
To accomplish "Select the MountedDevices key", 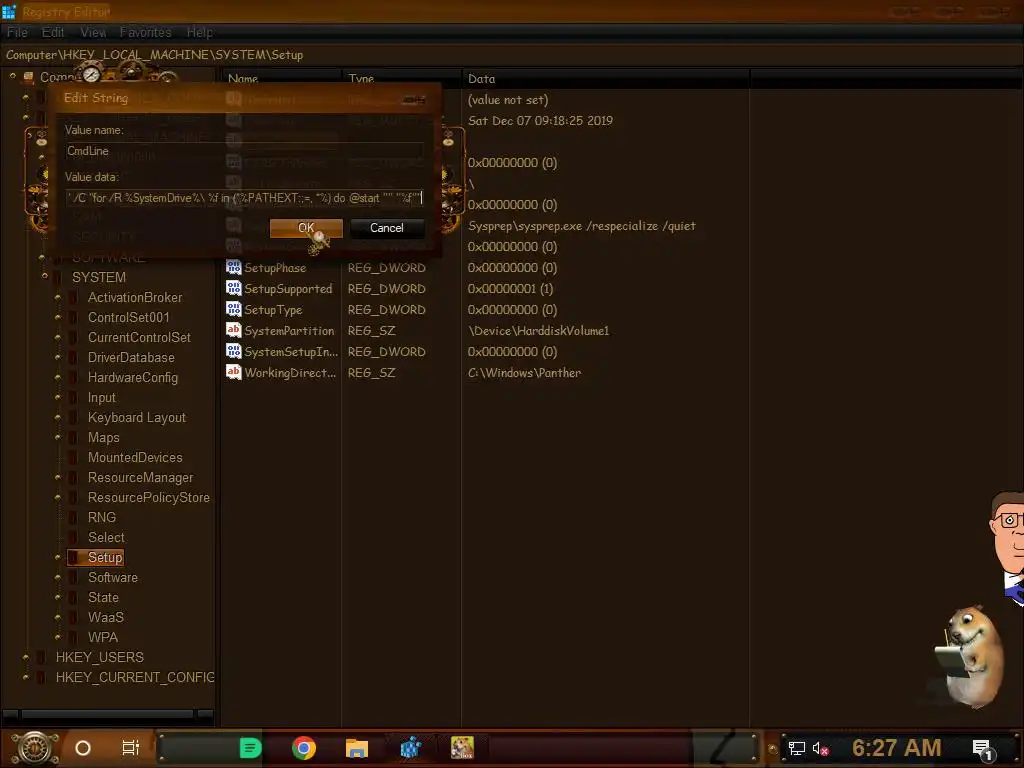I will (x=135, y=458).
